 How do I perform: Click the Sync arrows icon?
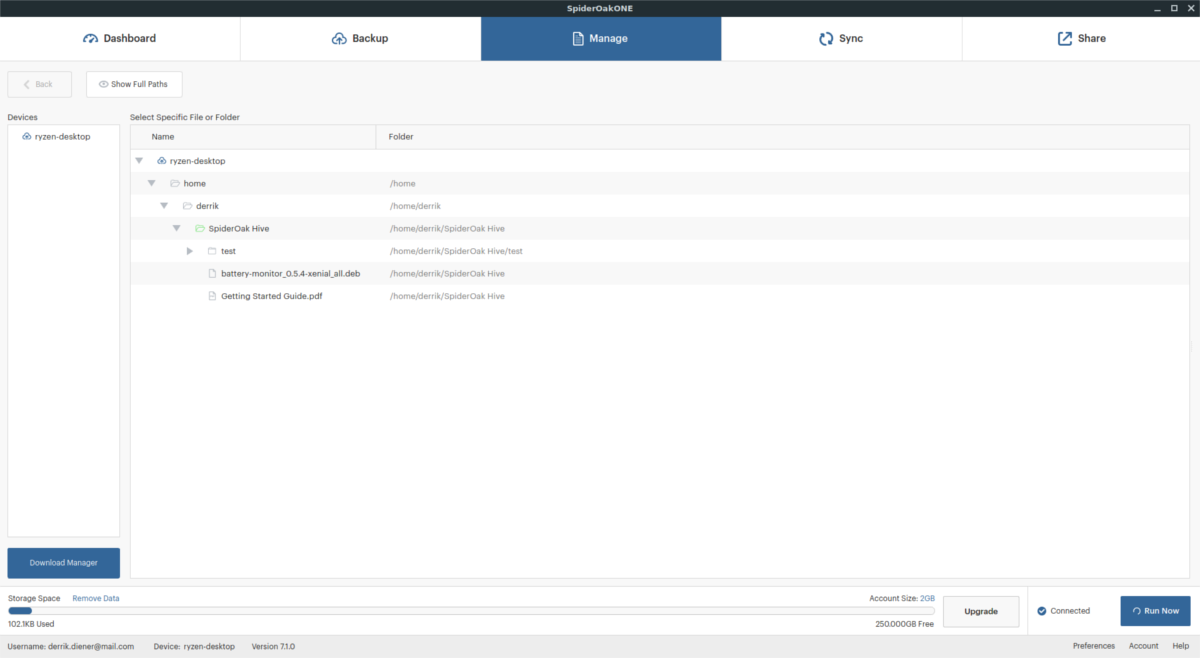826,38
